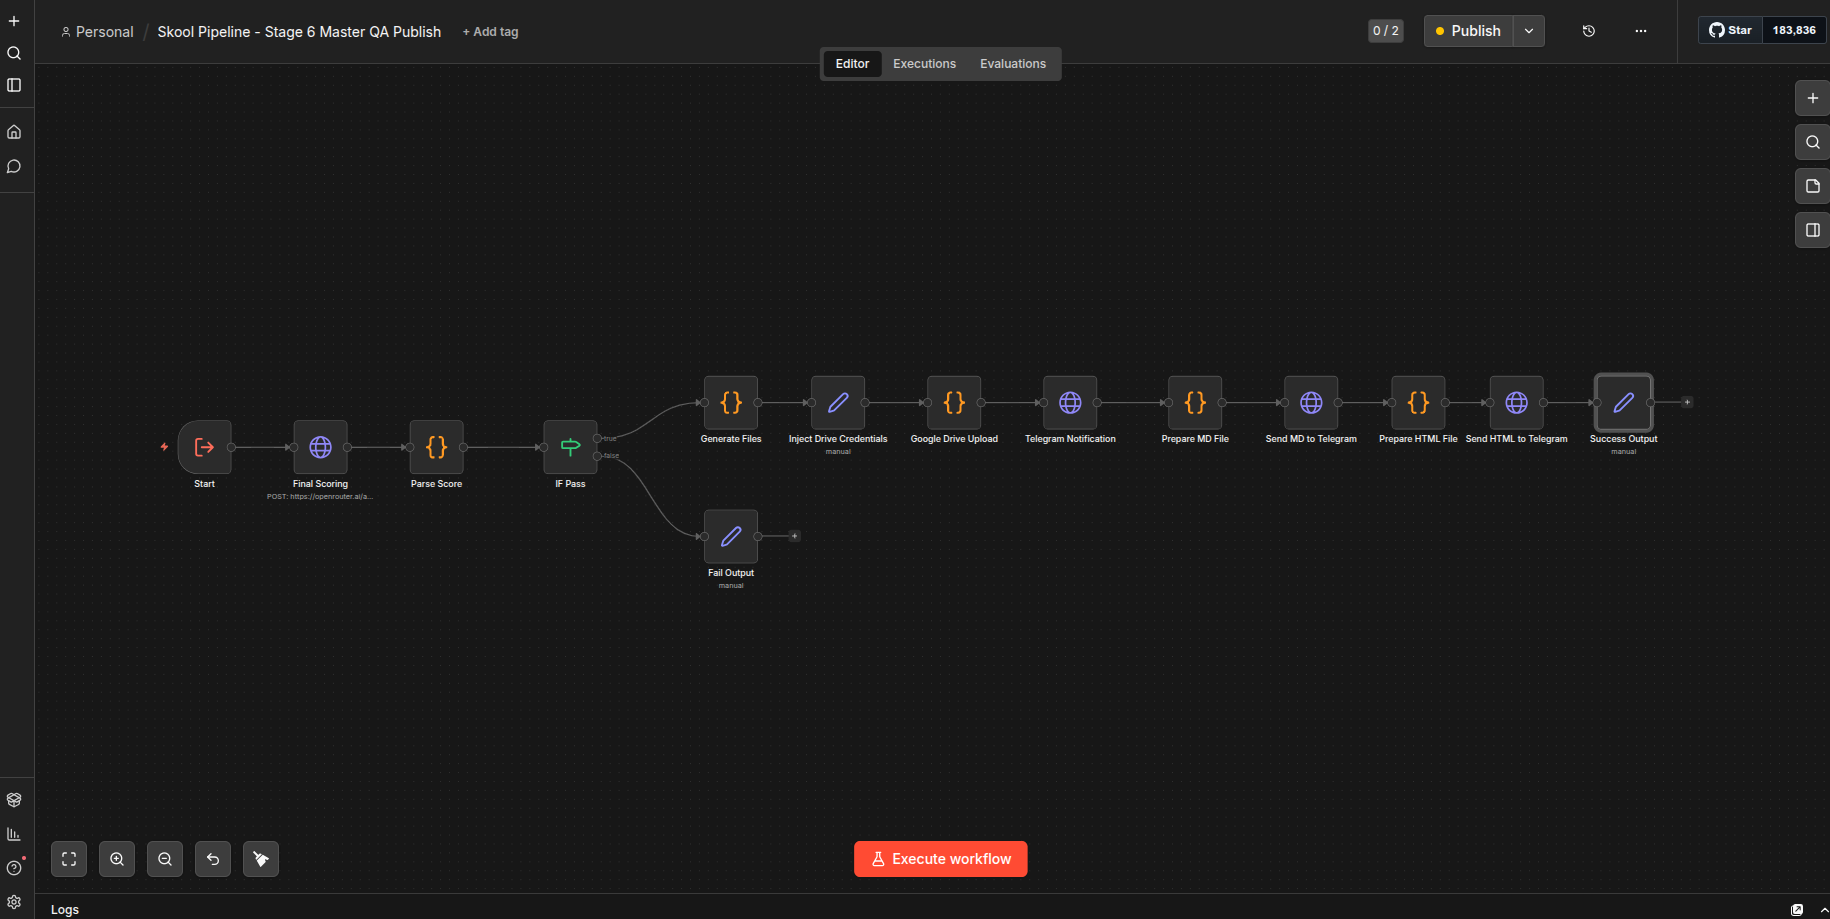Click the Execute workflow button
The width and height of the screenshot is (1830, 919).
pos(940,858)
